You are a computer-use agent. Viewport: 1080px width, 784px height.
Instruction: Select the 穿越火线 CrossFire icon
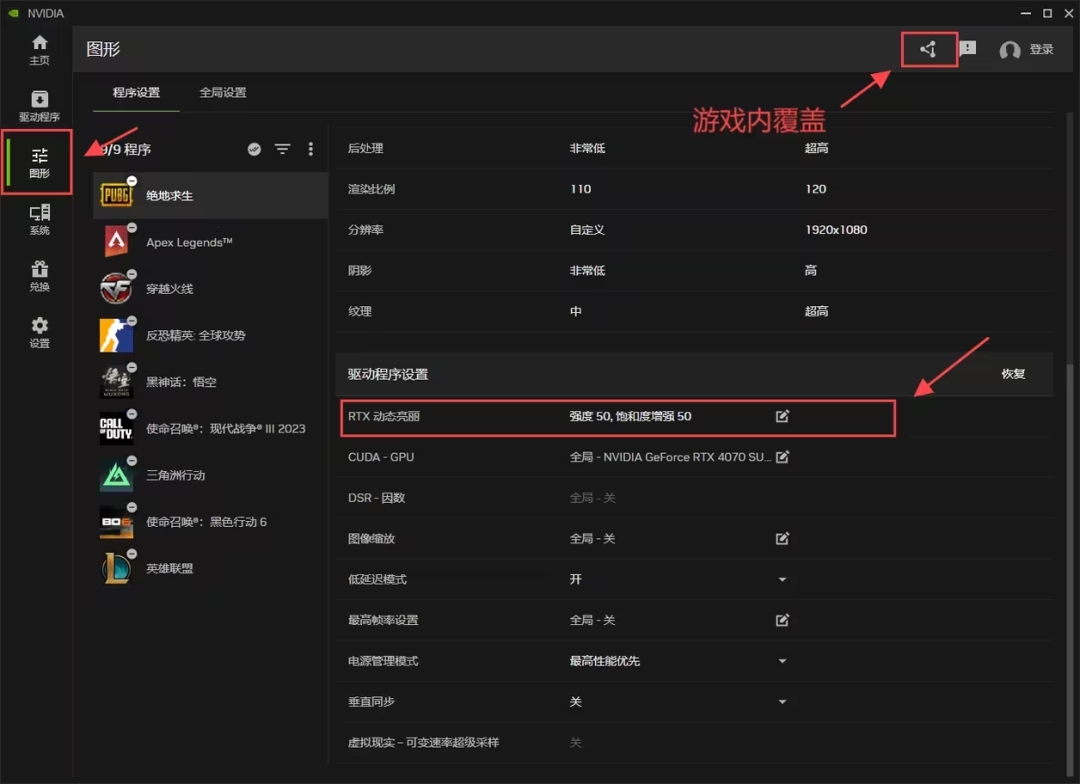click(116, 288)
